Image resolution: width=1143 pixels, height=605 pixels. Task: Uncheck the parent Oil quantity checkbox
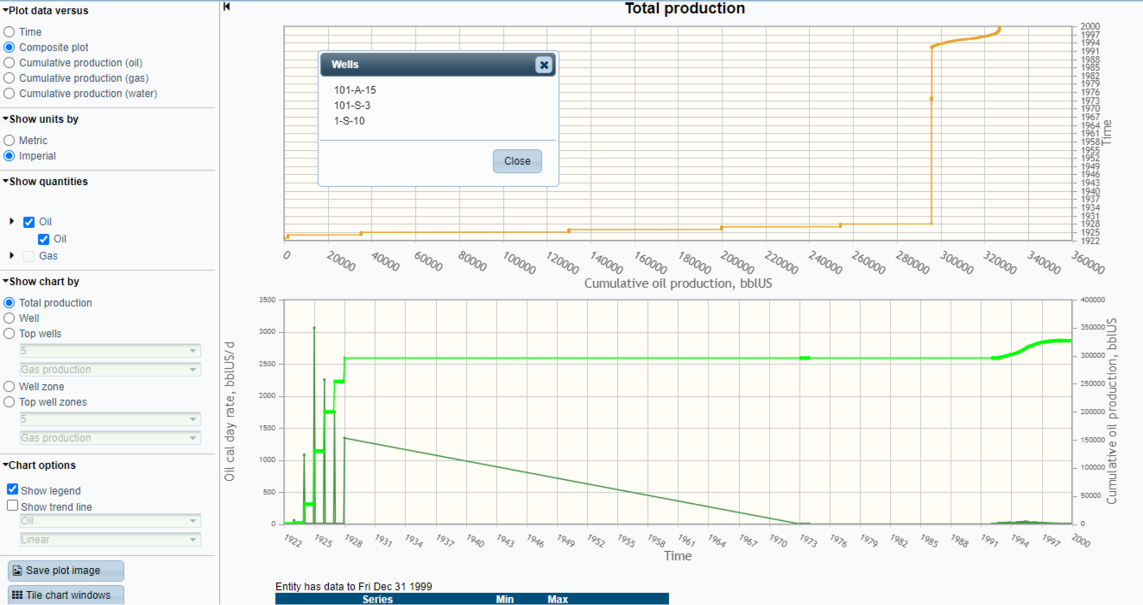point(29,222)
